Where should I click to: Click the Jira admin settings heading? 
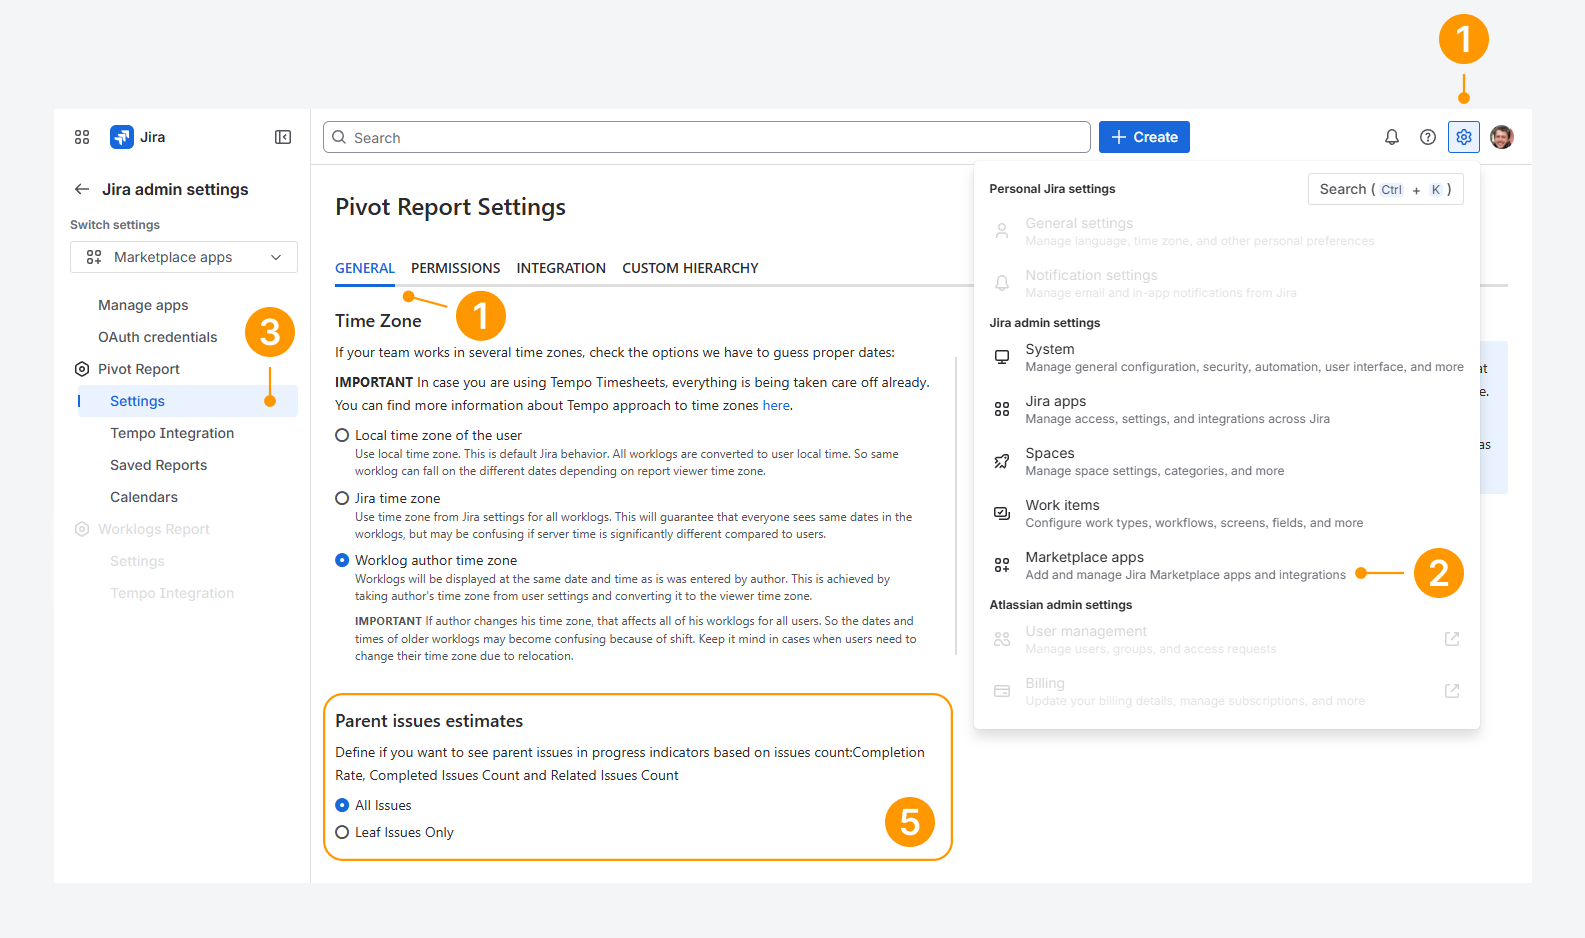175,189
